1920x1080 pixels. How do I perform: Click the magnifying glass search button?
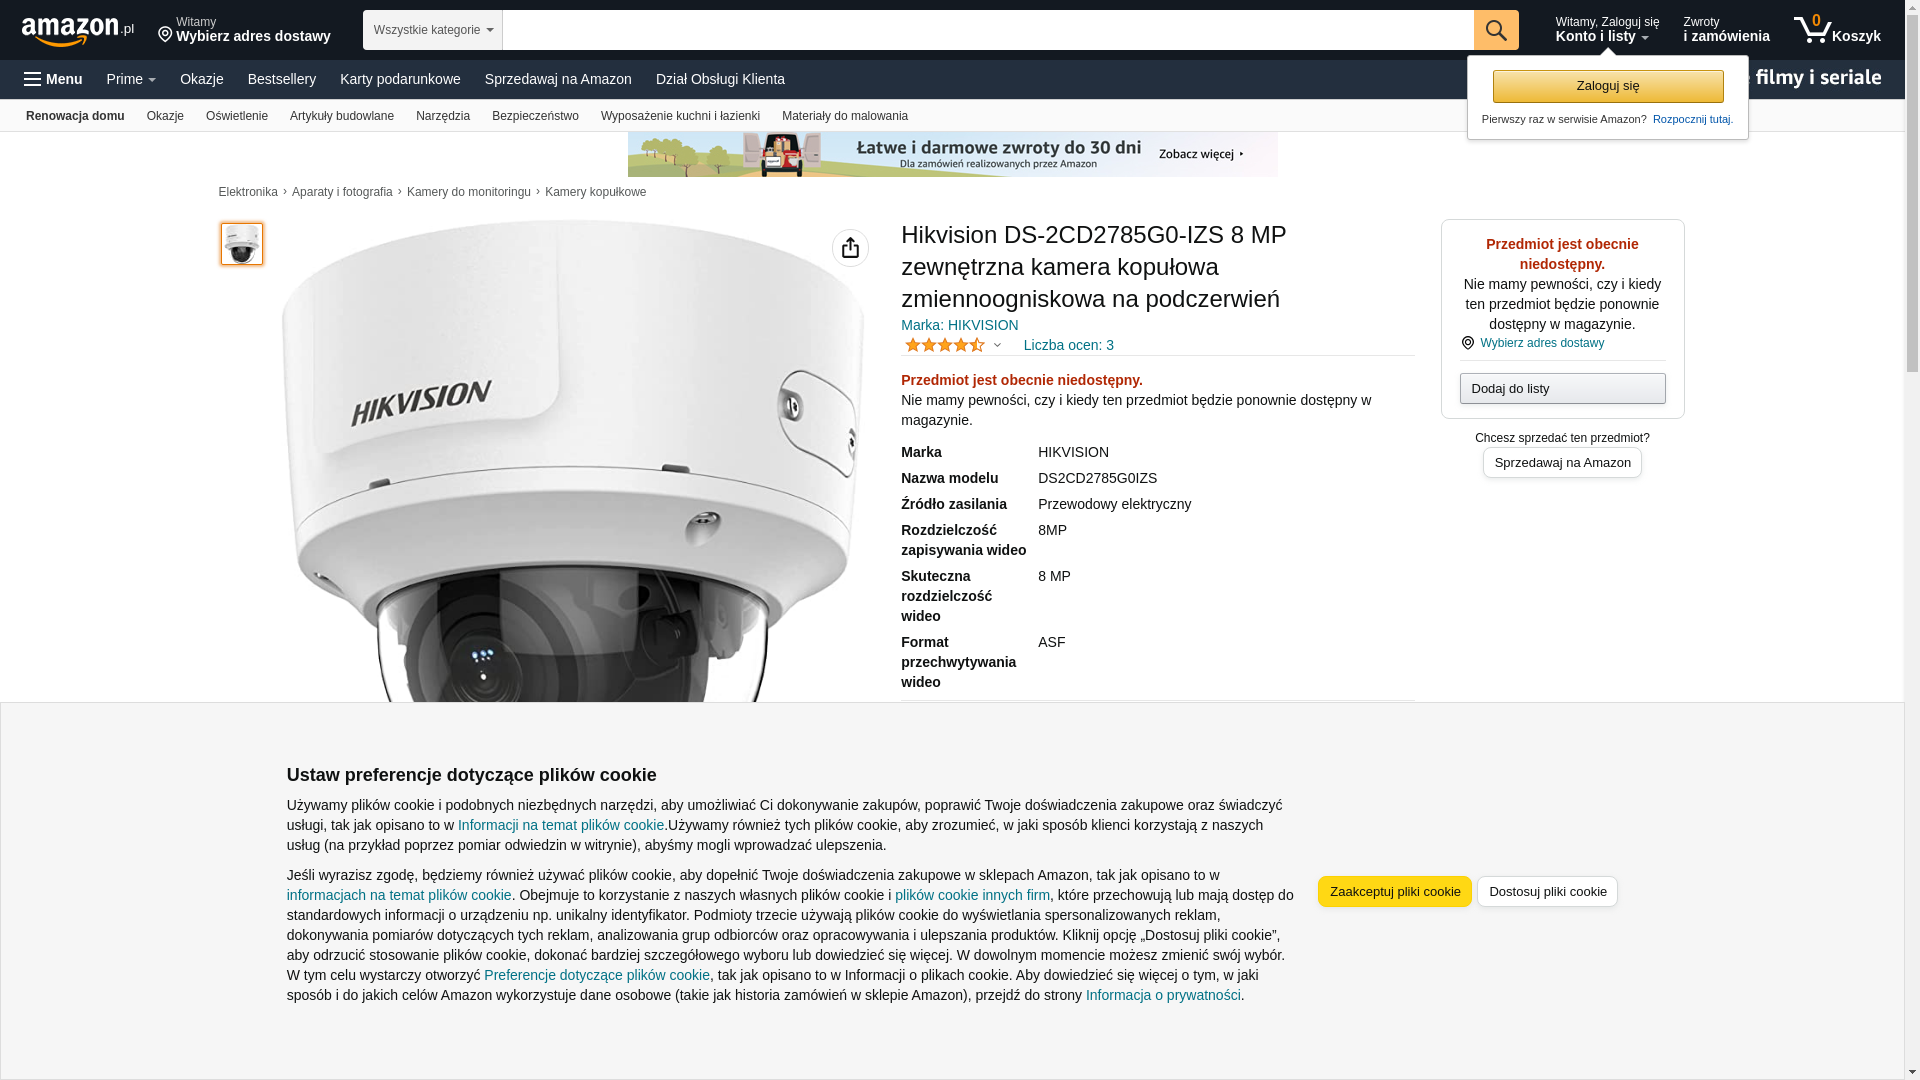click(x=1496, y=30)
